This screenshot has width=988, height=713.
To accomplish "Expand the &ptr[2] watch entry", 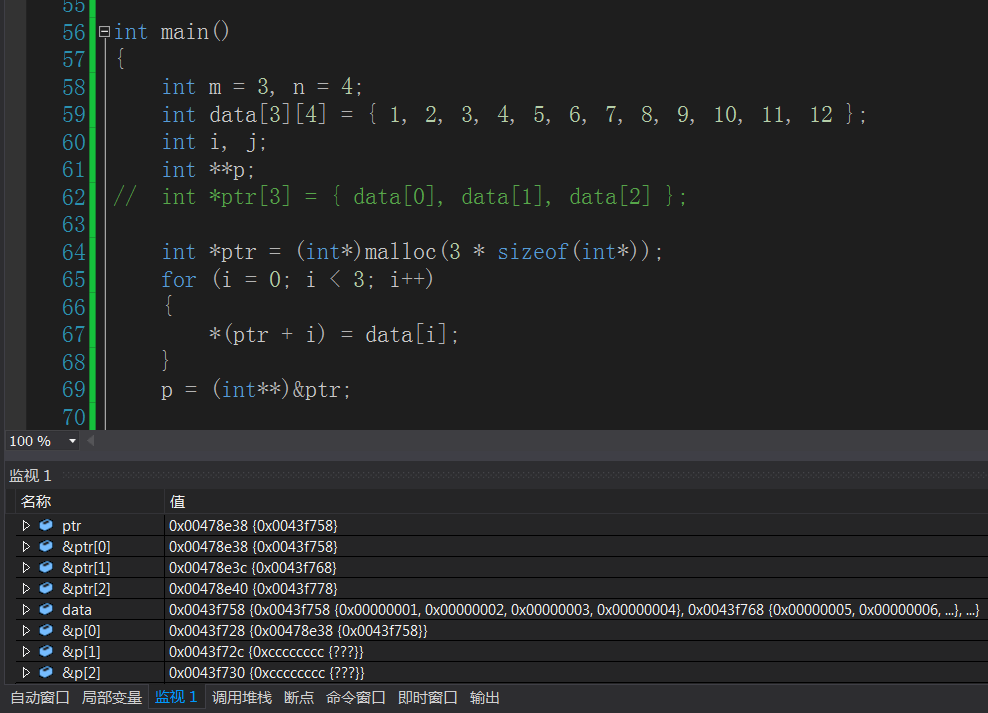I will pyautogui.click(x=26, y=588).
